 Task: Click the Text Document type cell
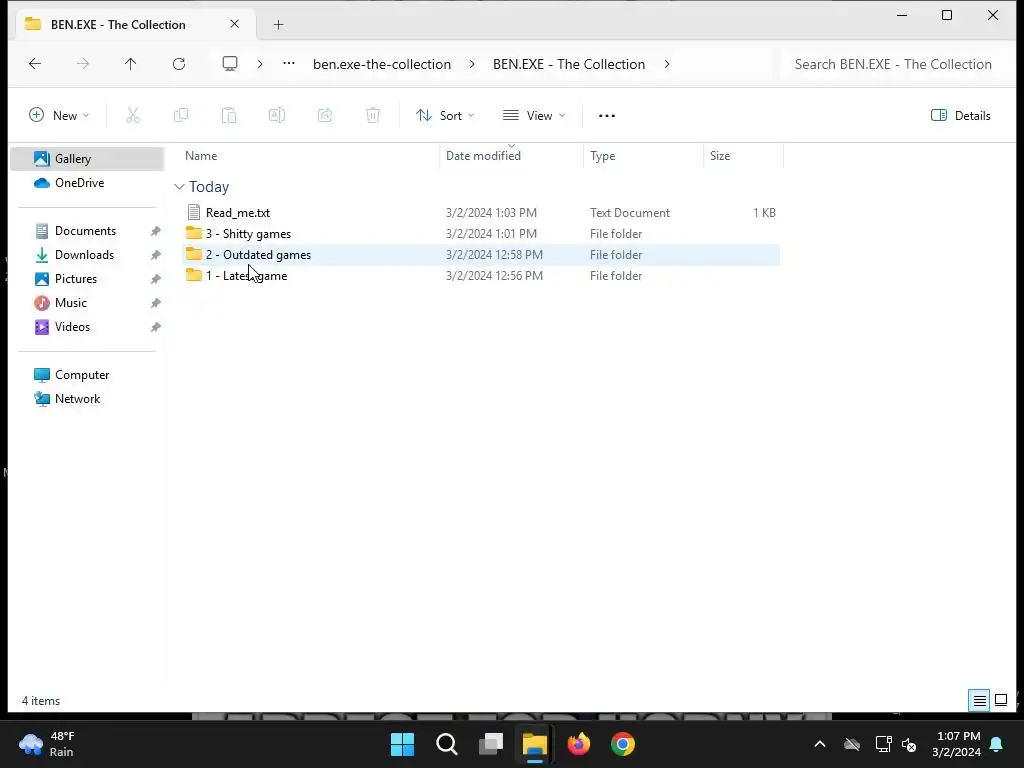[630, 213]
